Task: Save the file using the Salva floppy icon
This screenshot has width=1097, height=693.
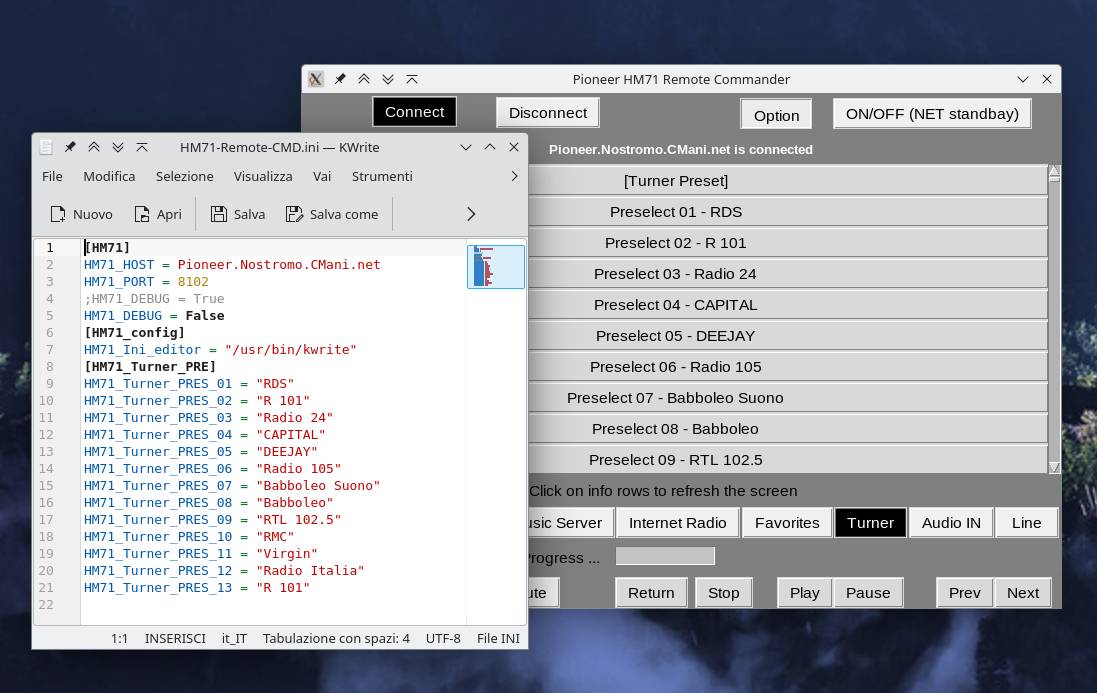Action: (x=219, y=214)
